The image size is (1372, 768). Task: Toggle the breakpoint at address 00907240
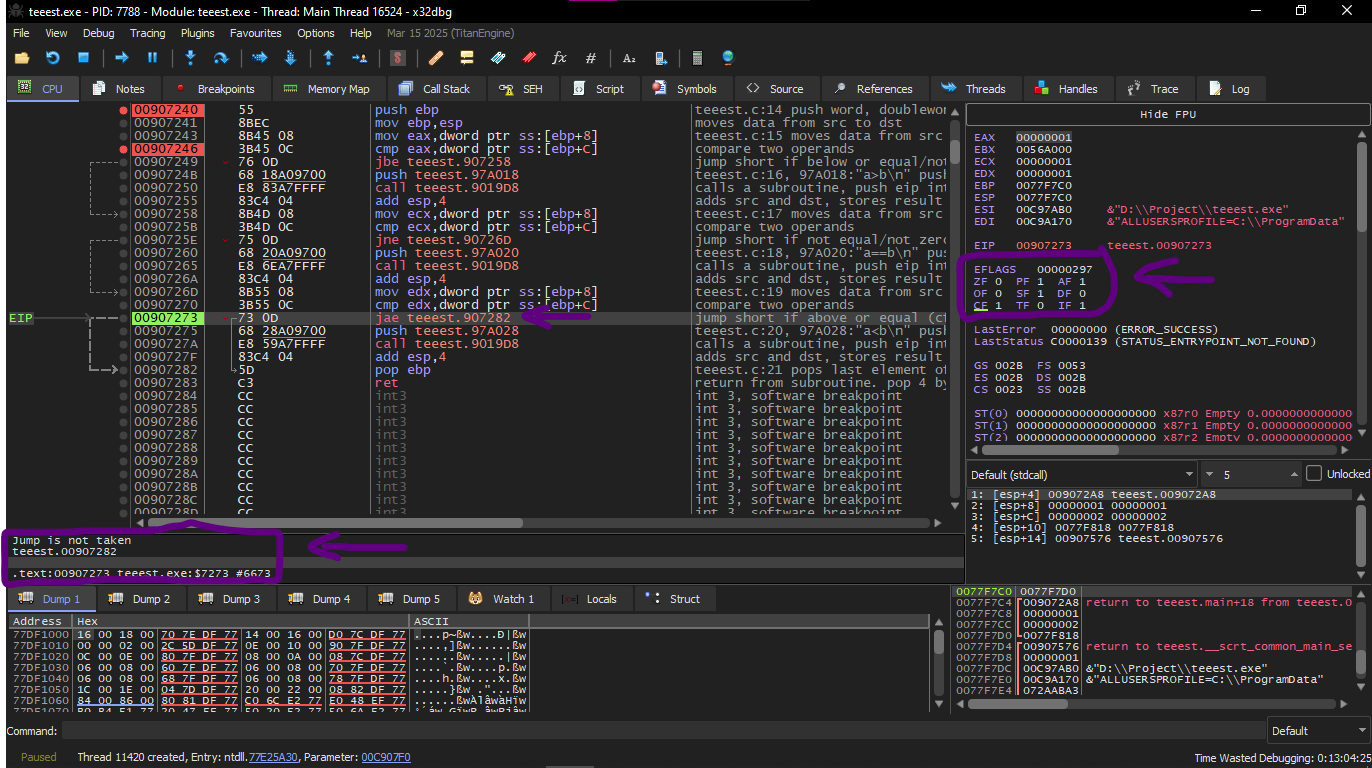pyautogui.click(x=123, y=110)
